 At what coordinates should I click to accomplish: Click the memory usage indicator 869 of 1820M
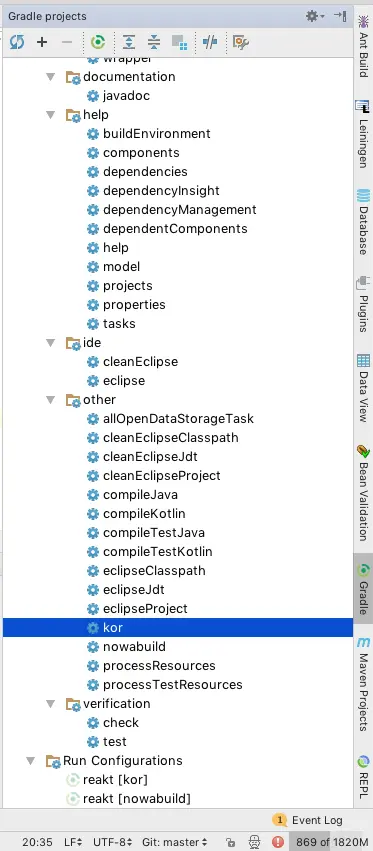[328, 842]
